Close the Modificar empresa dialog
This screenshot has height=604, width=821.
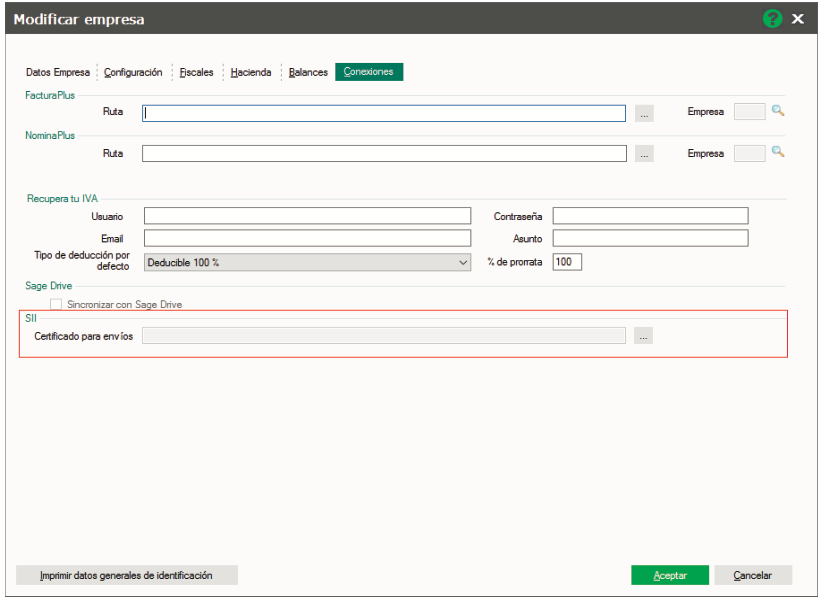(x=798, y=19)
